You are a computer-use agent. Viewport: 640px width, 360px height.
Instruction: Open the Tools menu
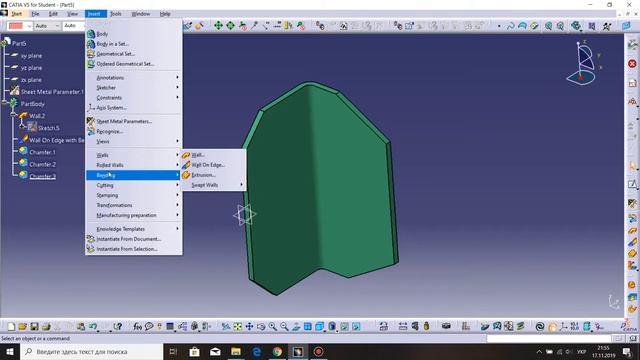pyautogui.click(x=116, y=14)
